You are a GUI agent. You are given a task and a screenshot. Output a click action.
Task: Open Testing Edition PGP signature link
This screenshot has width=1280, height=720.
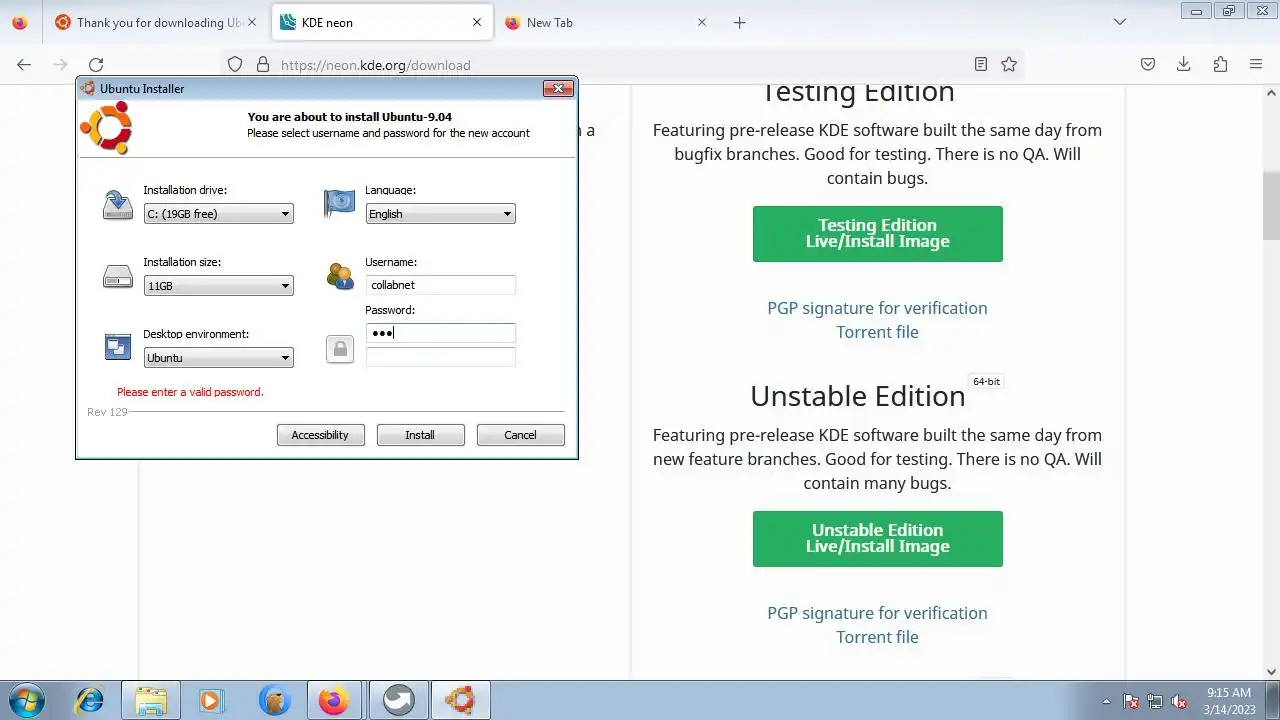click(x=877, y=308)
